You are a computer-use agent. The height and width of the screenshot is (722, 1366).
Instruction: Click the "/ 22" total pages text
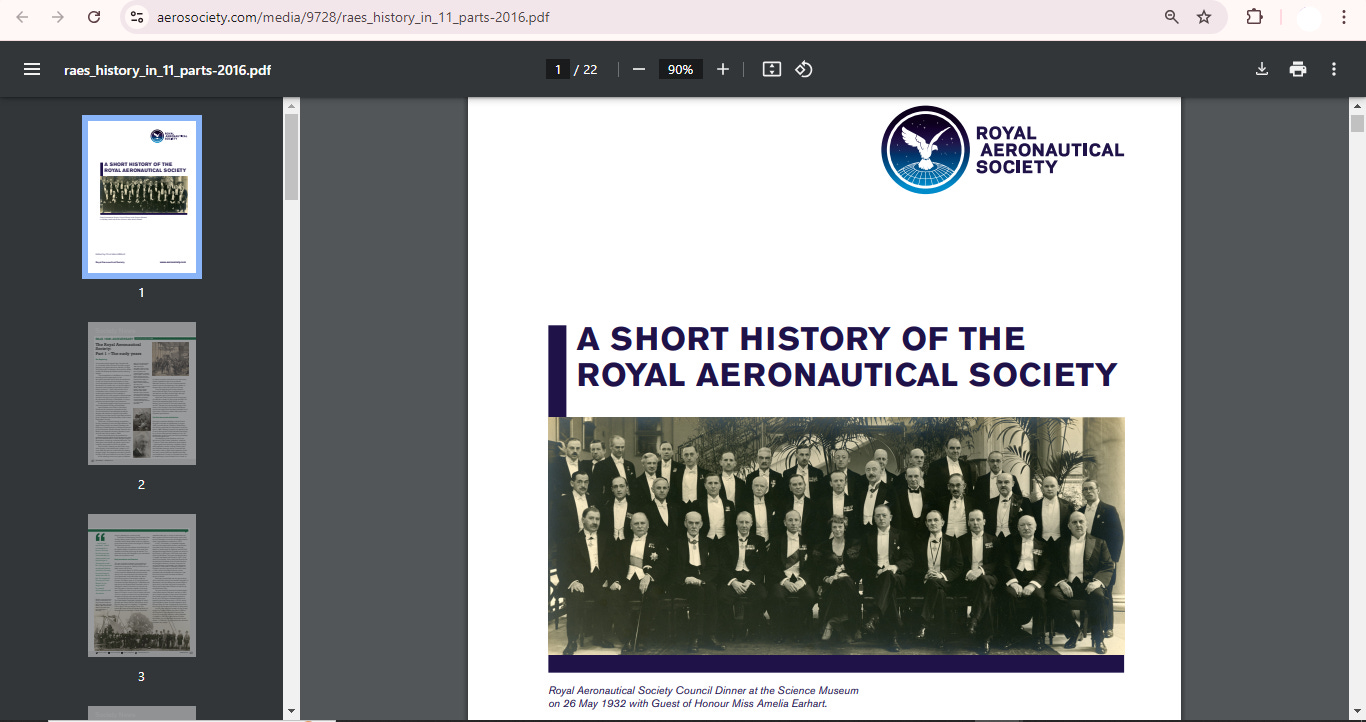click(x=586, y=69)
